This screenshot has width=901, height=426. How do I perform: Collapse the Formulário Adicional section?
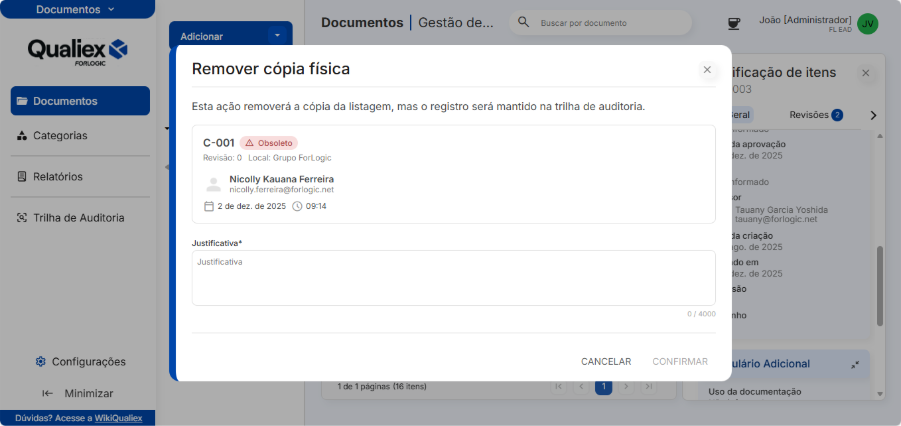855,364
